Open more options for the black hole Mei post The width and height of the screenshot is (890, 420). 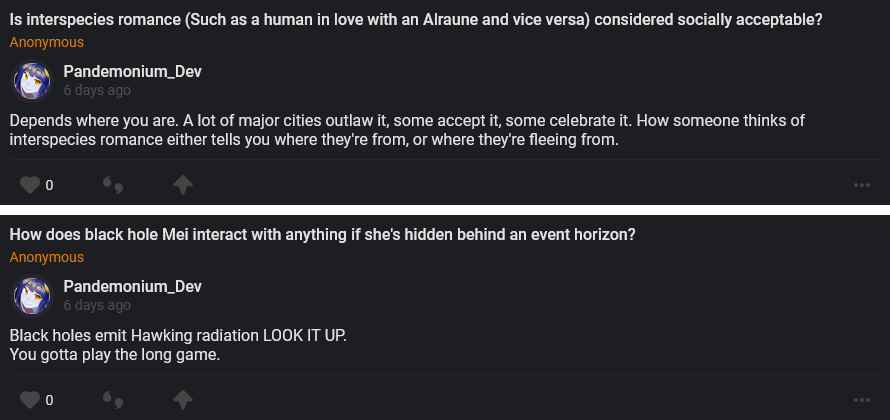pos(861,400)
